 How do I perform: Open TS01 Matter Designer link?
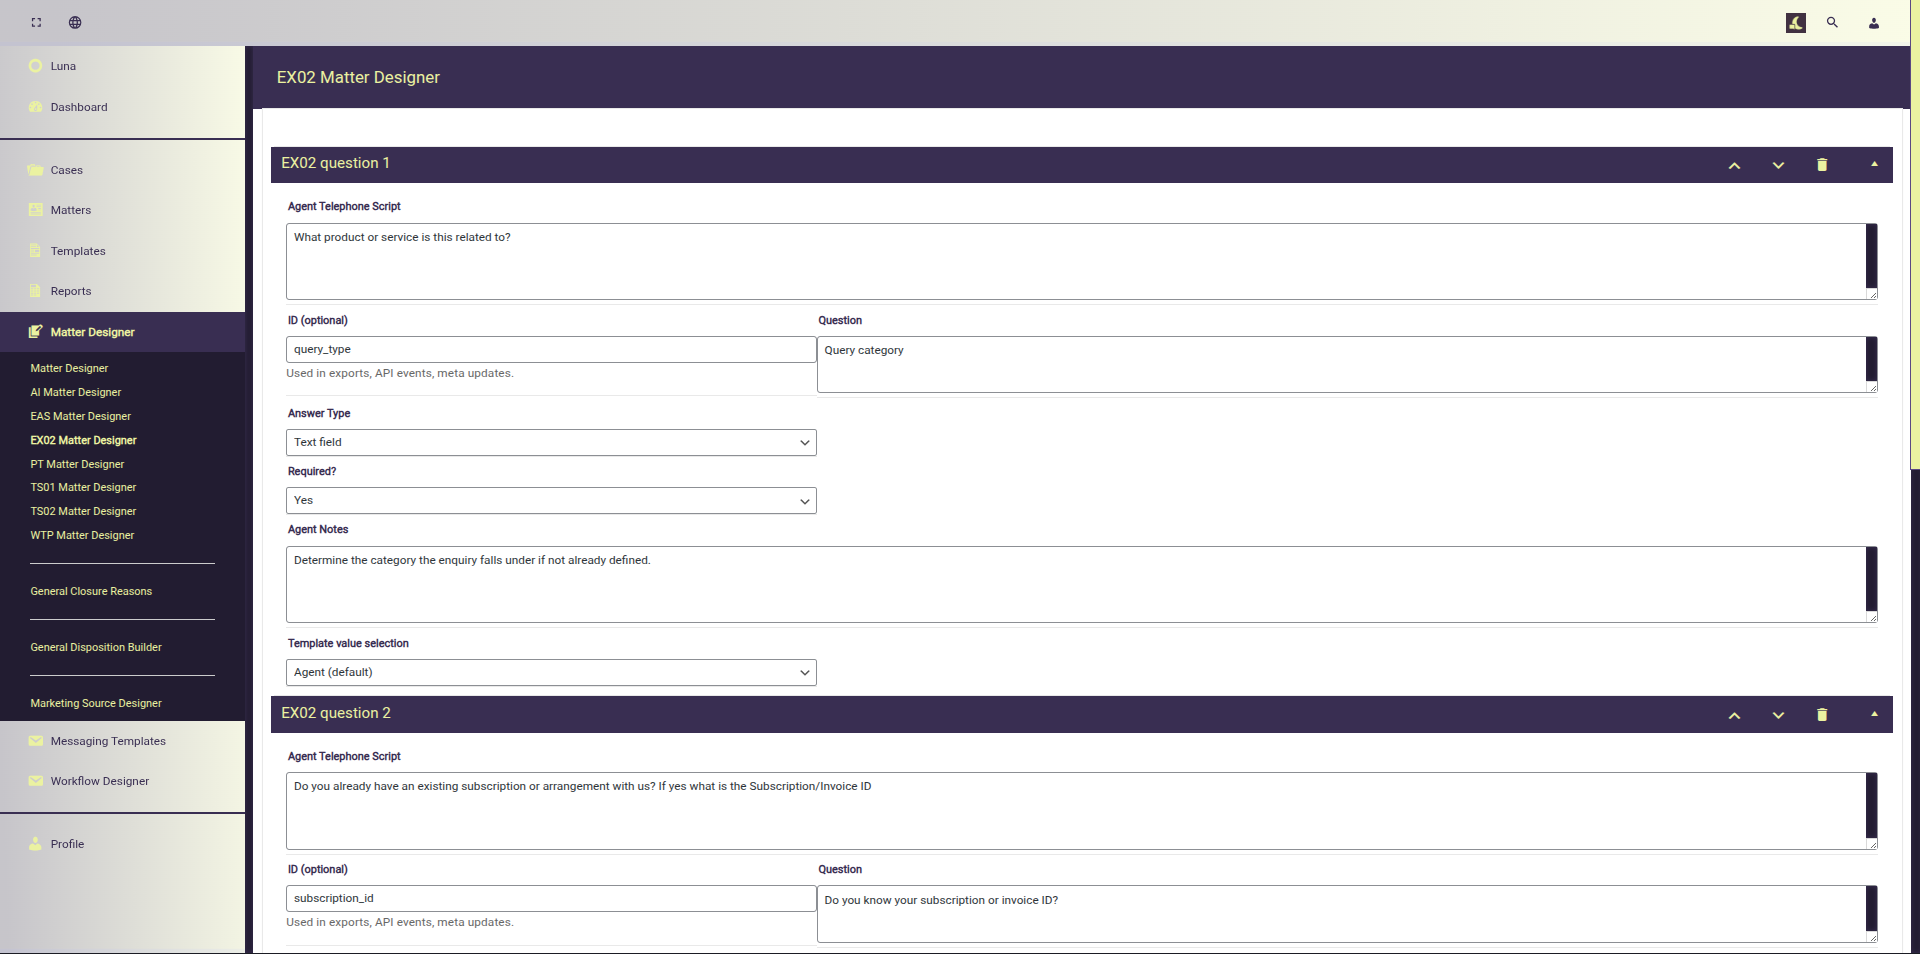click(x=83, y=487)
